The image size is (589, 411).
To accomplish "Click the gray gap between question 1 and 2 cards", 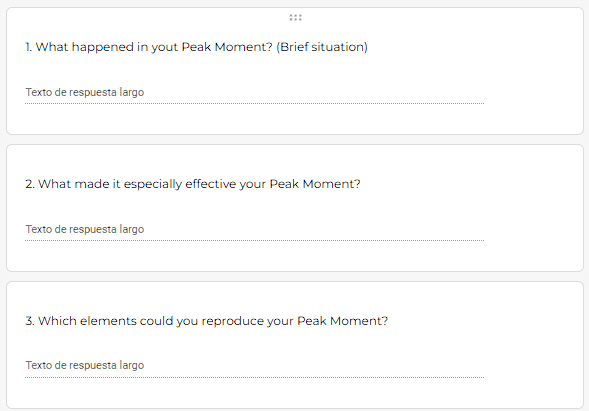I will [294, 139].
